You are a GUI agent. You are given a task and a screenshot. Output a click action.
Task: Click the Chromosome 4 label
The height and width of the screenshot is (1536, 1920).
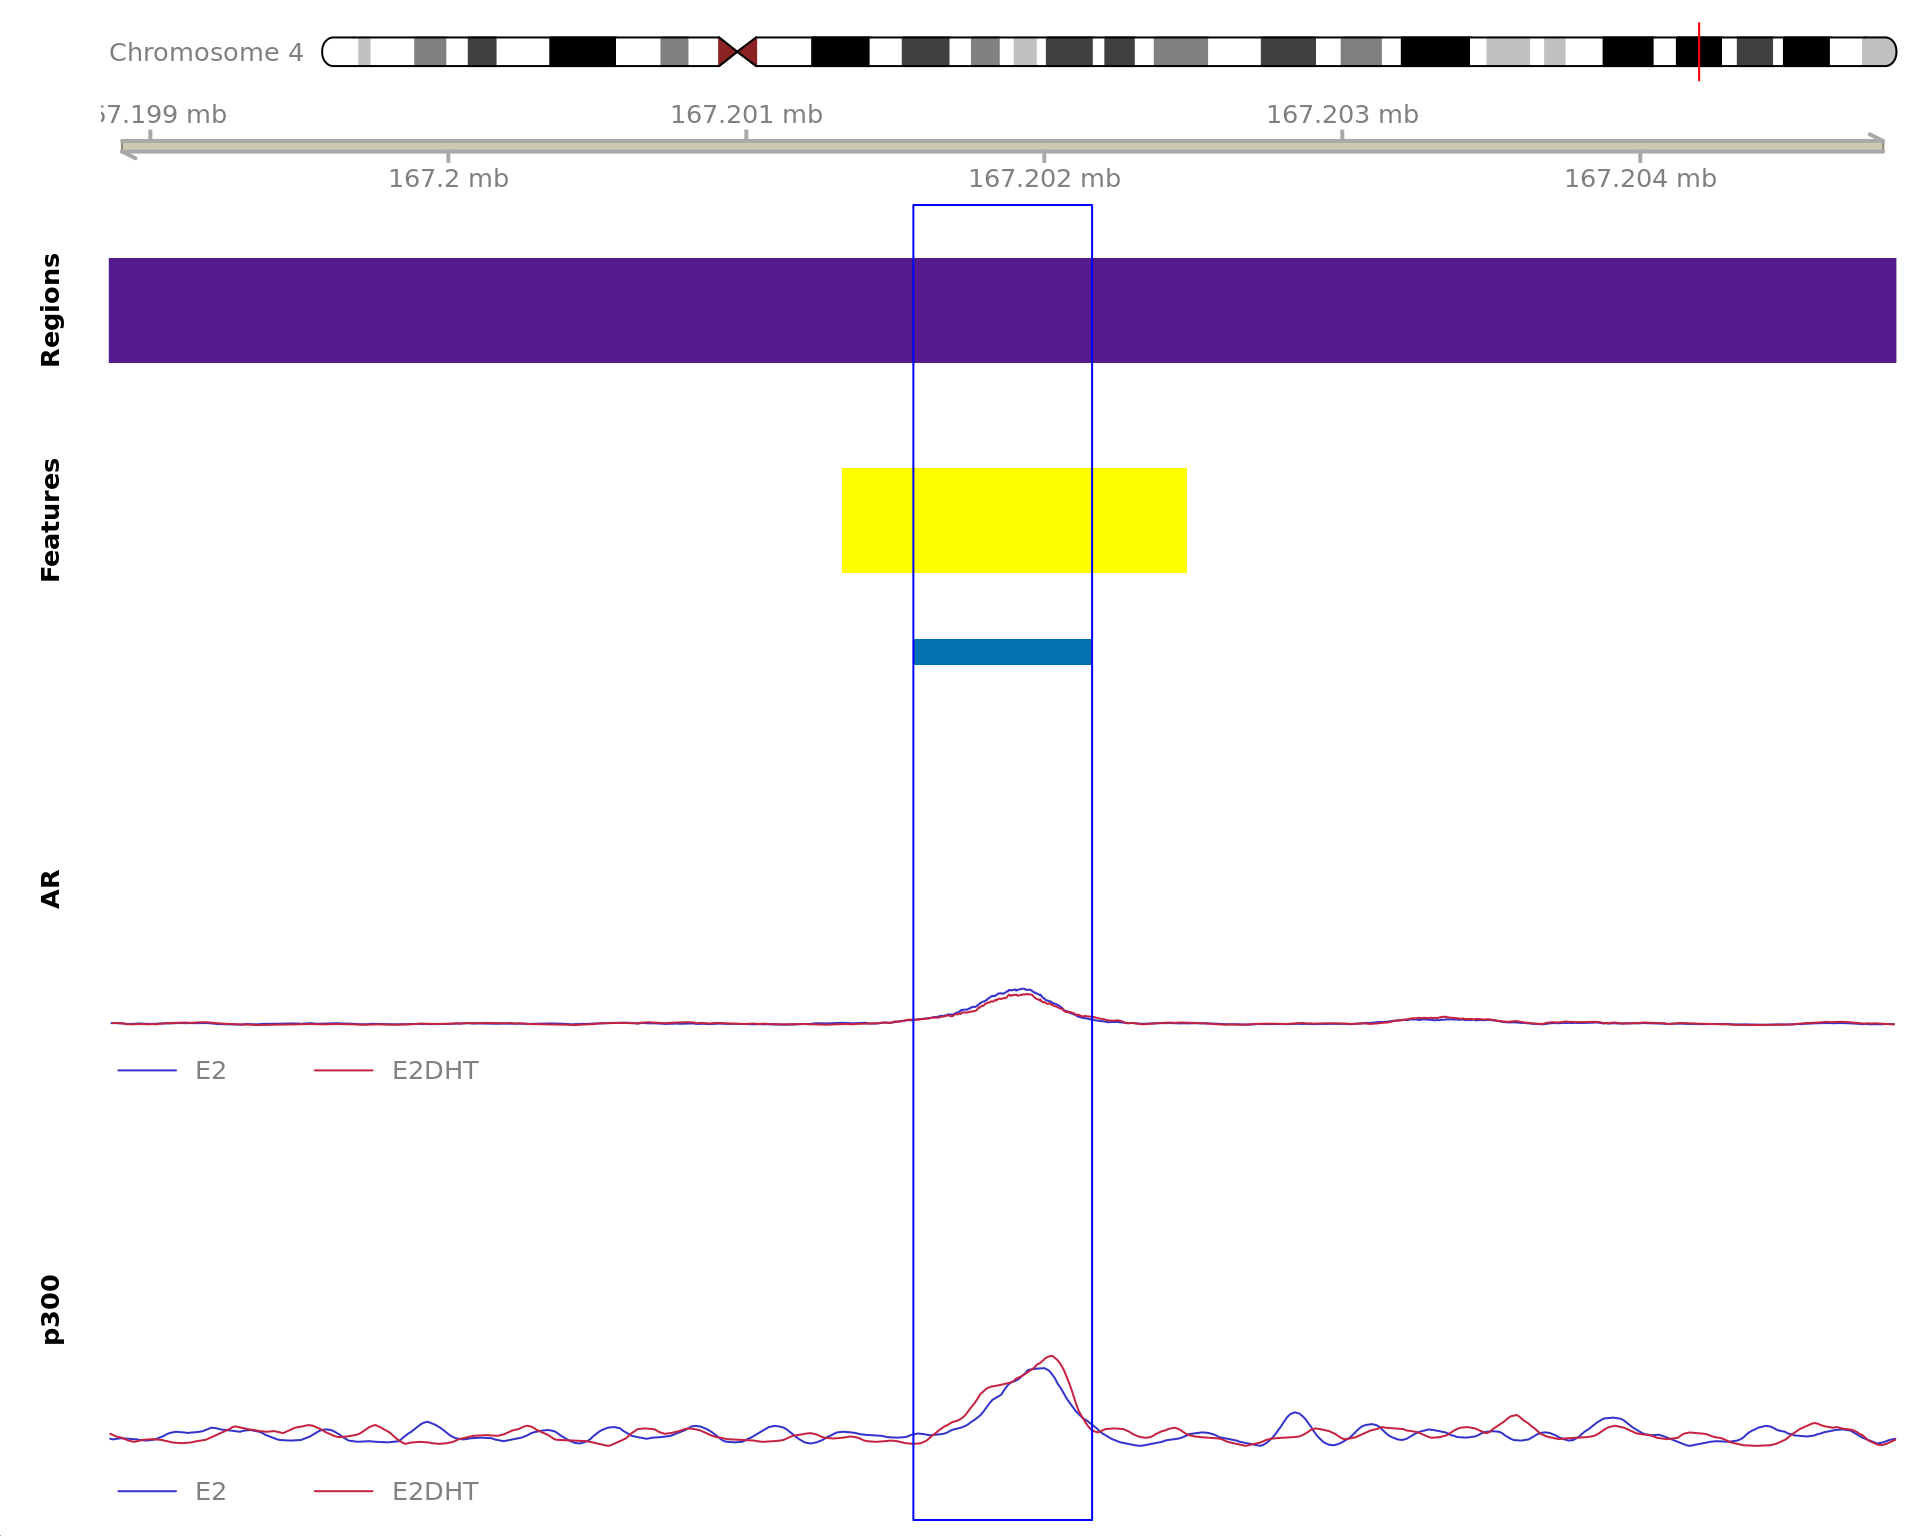coord(206,52)
